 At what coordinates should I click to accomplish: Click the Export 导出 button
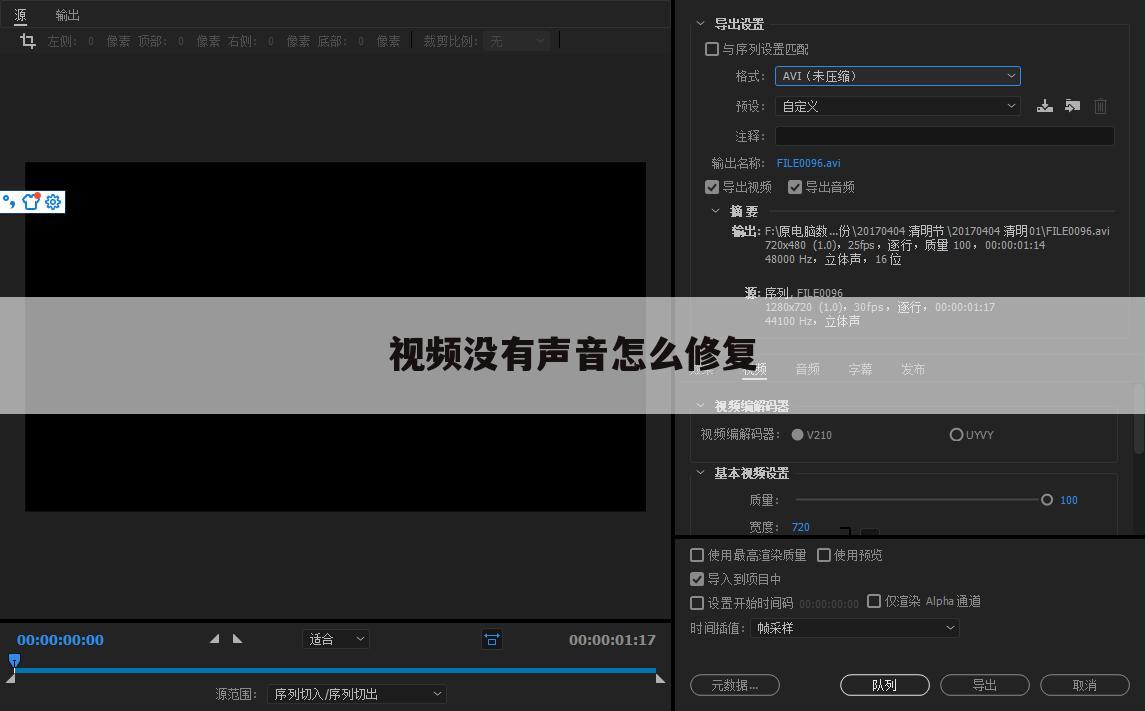[984, 685]
